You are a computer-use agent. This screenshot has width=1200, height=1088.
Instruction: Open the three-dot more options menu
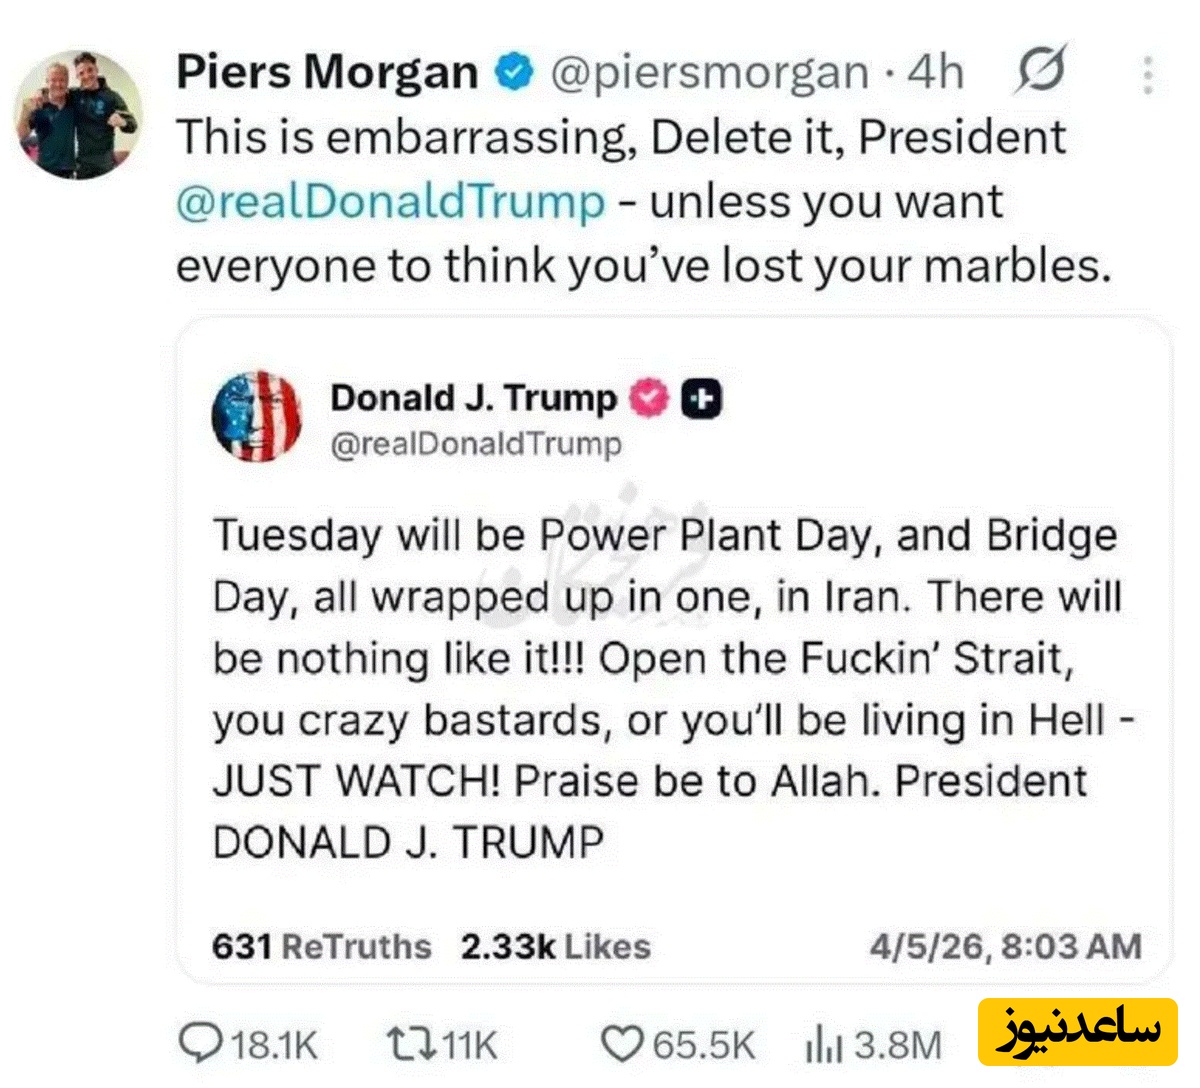coord(1150,75)
